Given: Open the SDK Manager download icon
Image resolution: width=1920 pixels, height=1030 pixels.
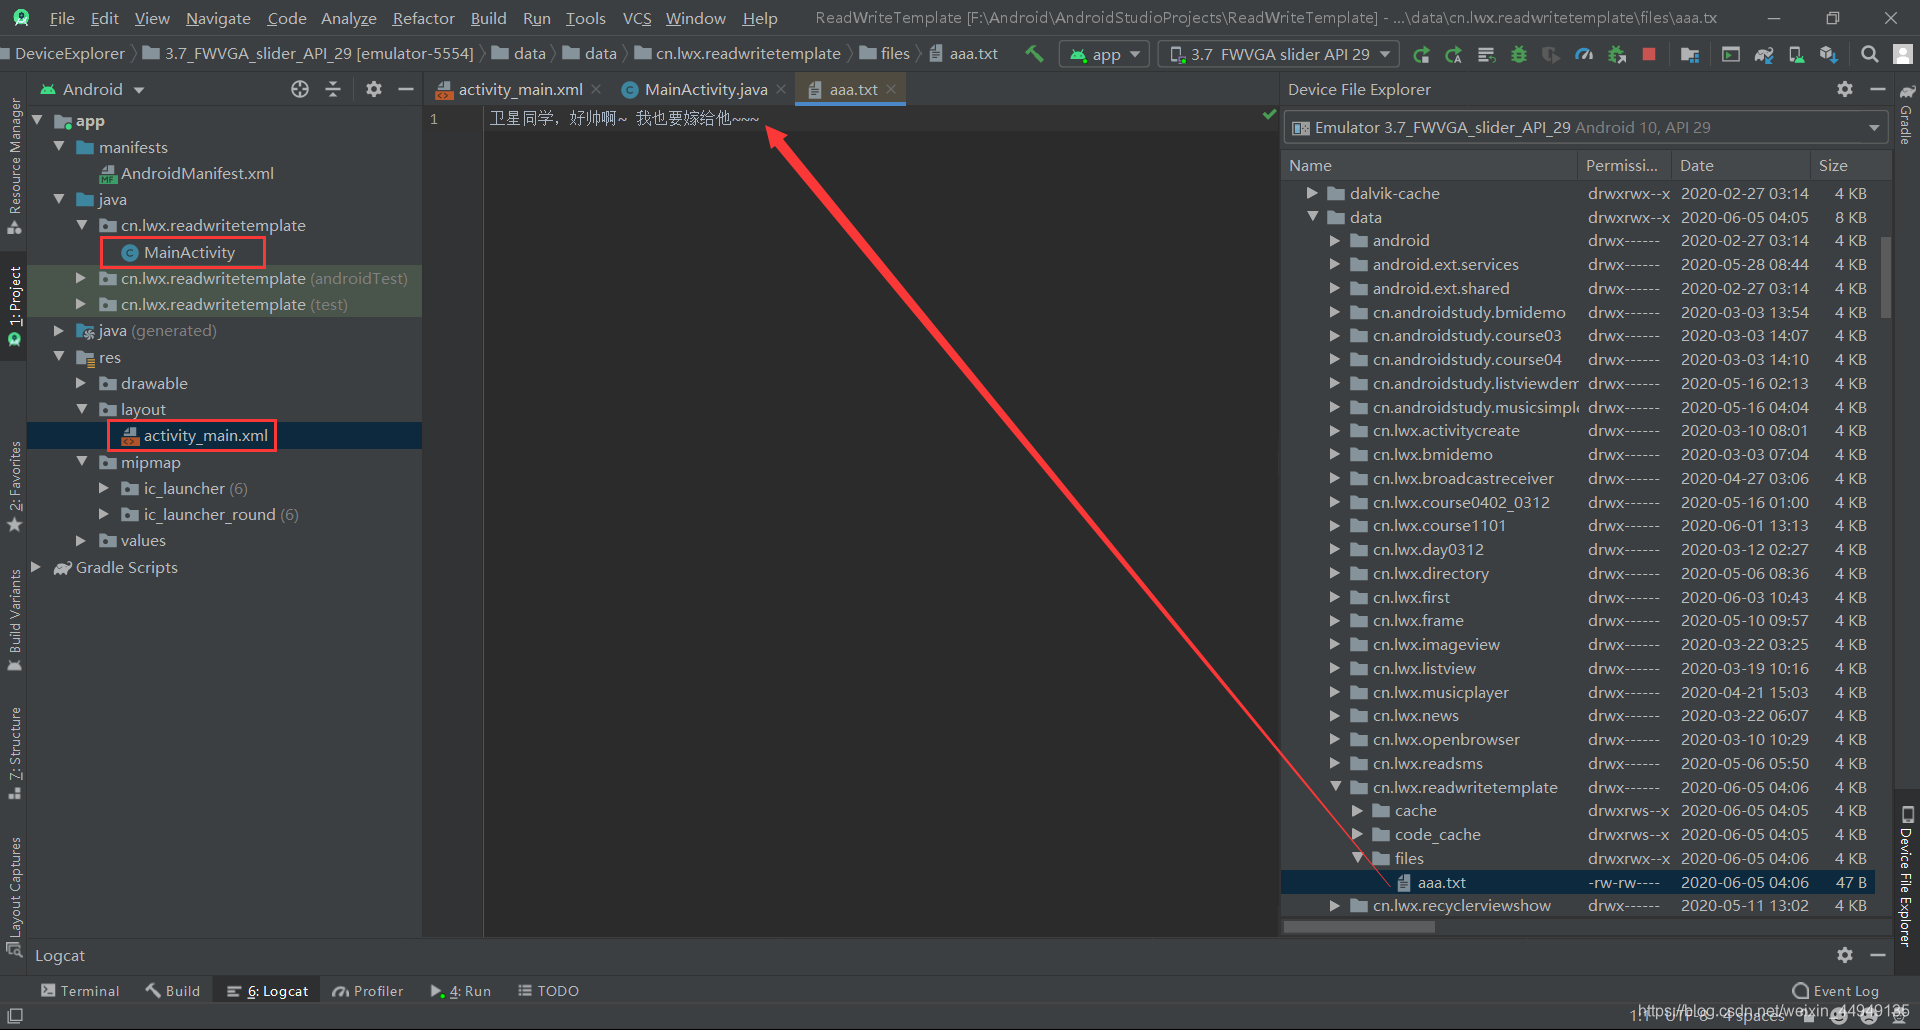Looking at the screenshot, I should coord(1830,53).
